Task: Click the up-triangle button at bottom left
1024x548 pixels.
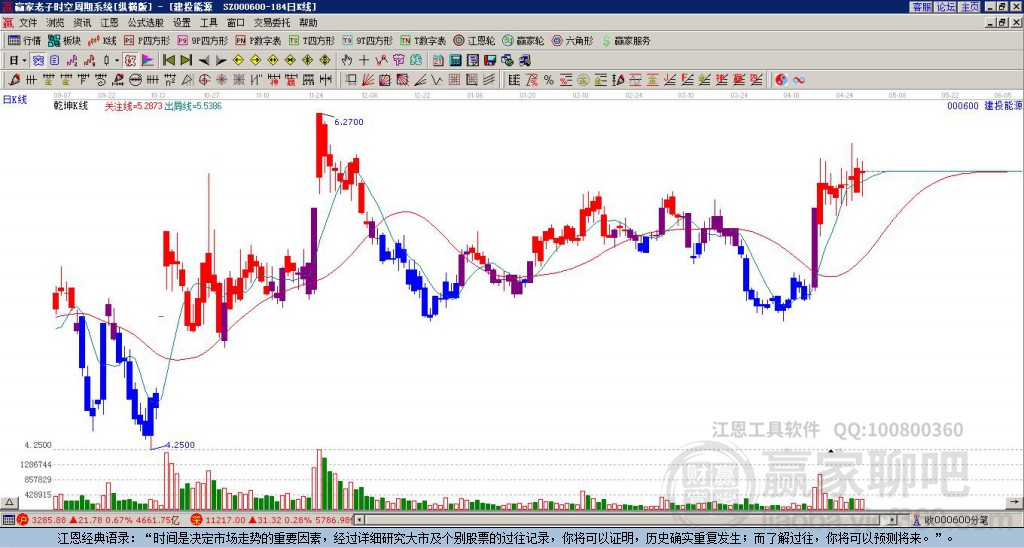Action: (x=9, y=502)
